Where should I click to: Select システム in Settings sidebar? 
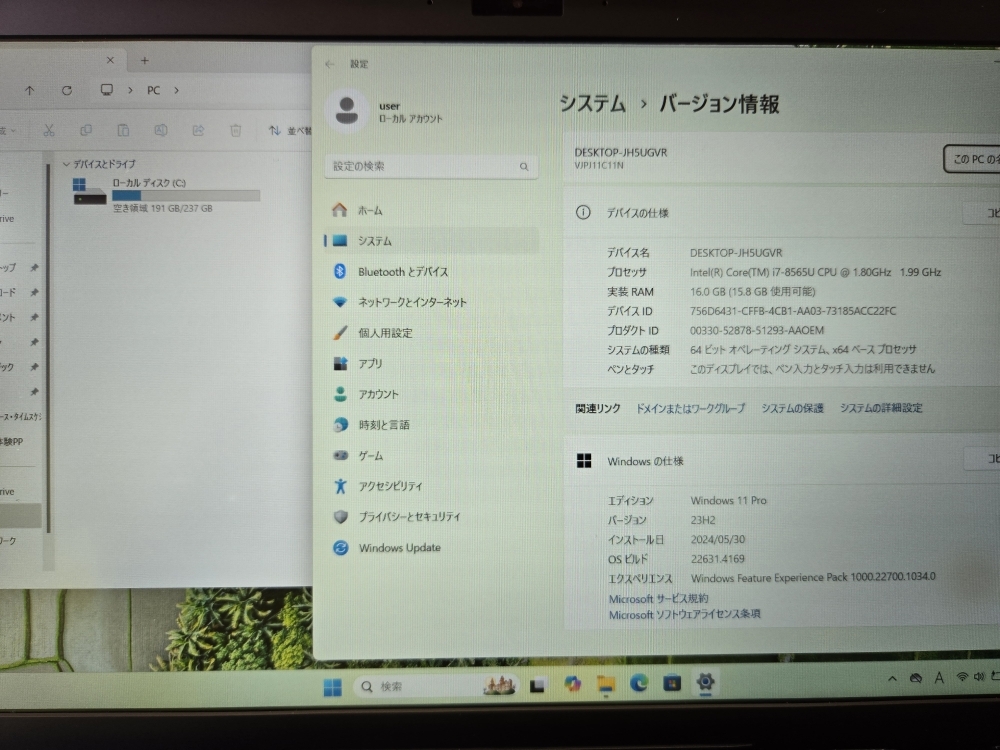coord(431,240)
